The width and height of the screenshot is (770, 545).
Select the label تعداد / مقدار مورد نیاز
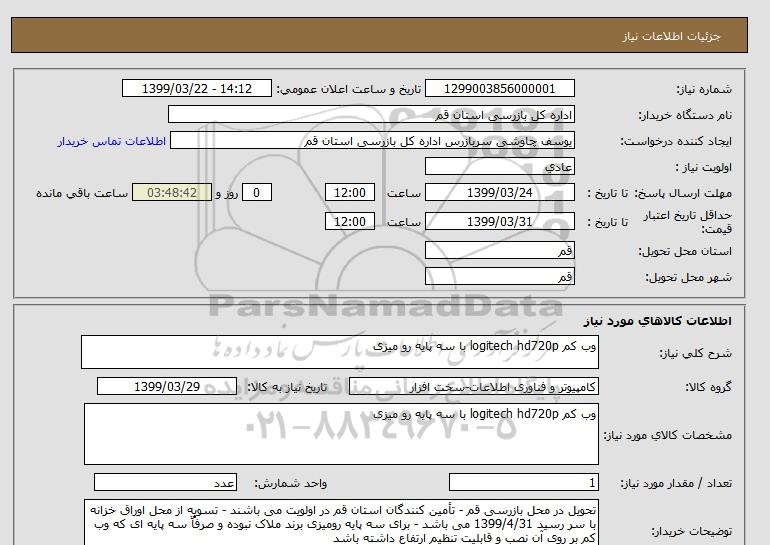click(676, 484)
